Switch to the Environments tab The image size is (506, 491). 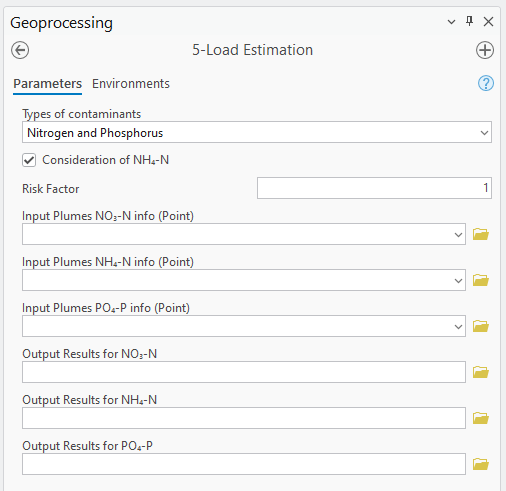click(x=131, y=84)
